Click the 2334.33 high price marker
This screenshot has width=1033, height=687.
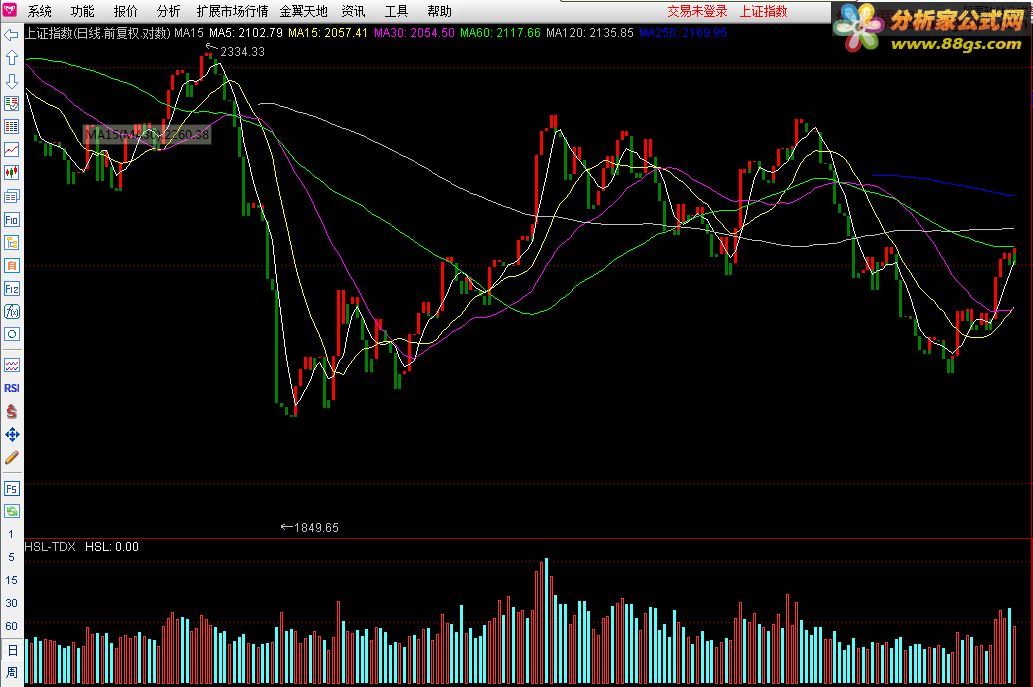tap(242, 51)
